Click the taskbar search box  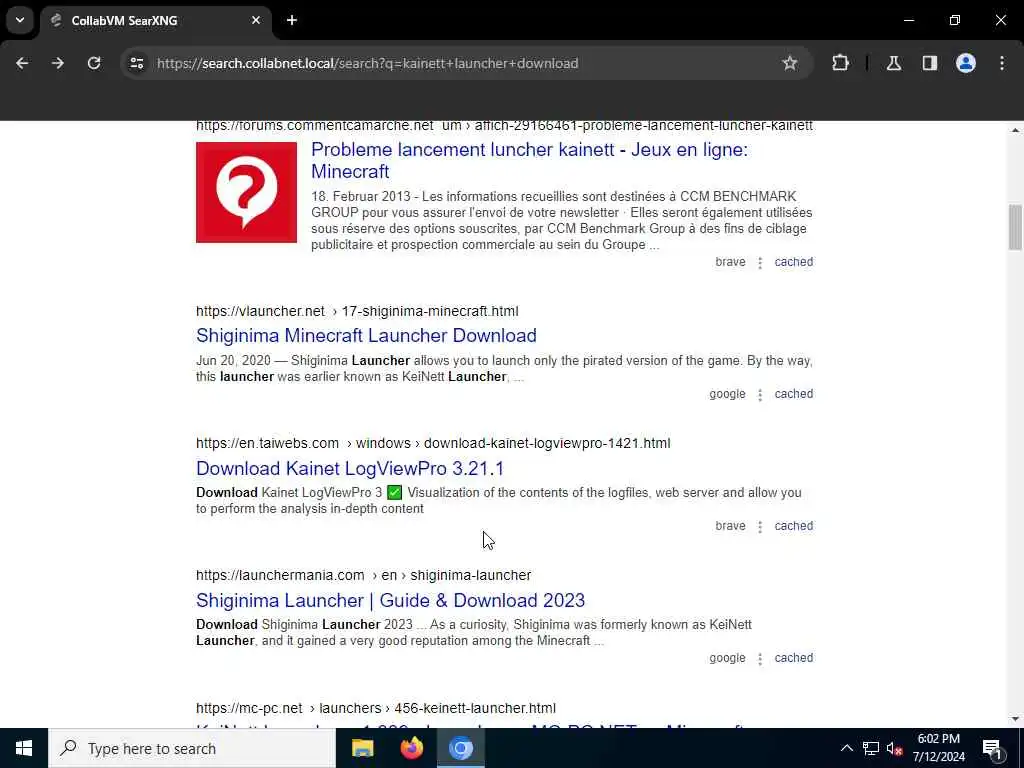192,748
